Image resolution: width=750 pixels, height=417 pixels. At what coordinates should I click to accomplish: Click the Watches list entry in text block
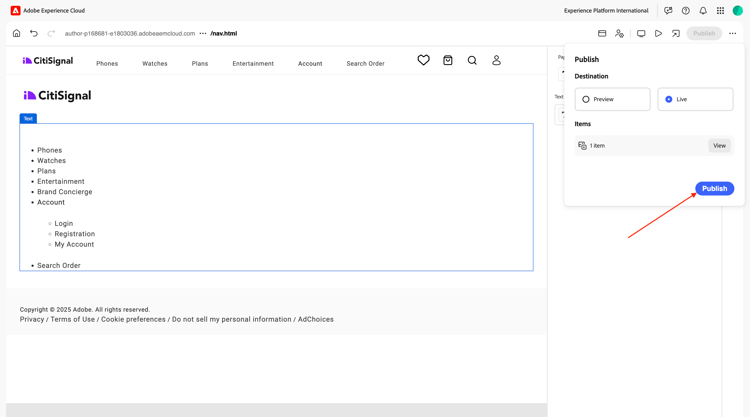52,161
